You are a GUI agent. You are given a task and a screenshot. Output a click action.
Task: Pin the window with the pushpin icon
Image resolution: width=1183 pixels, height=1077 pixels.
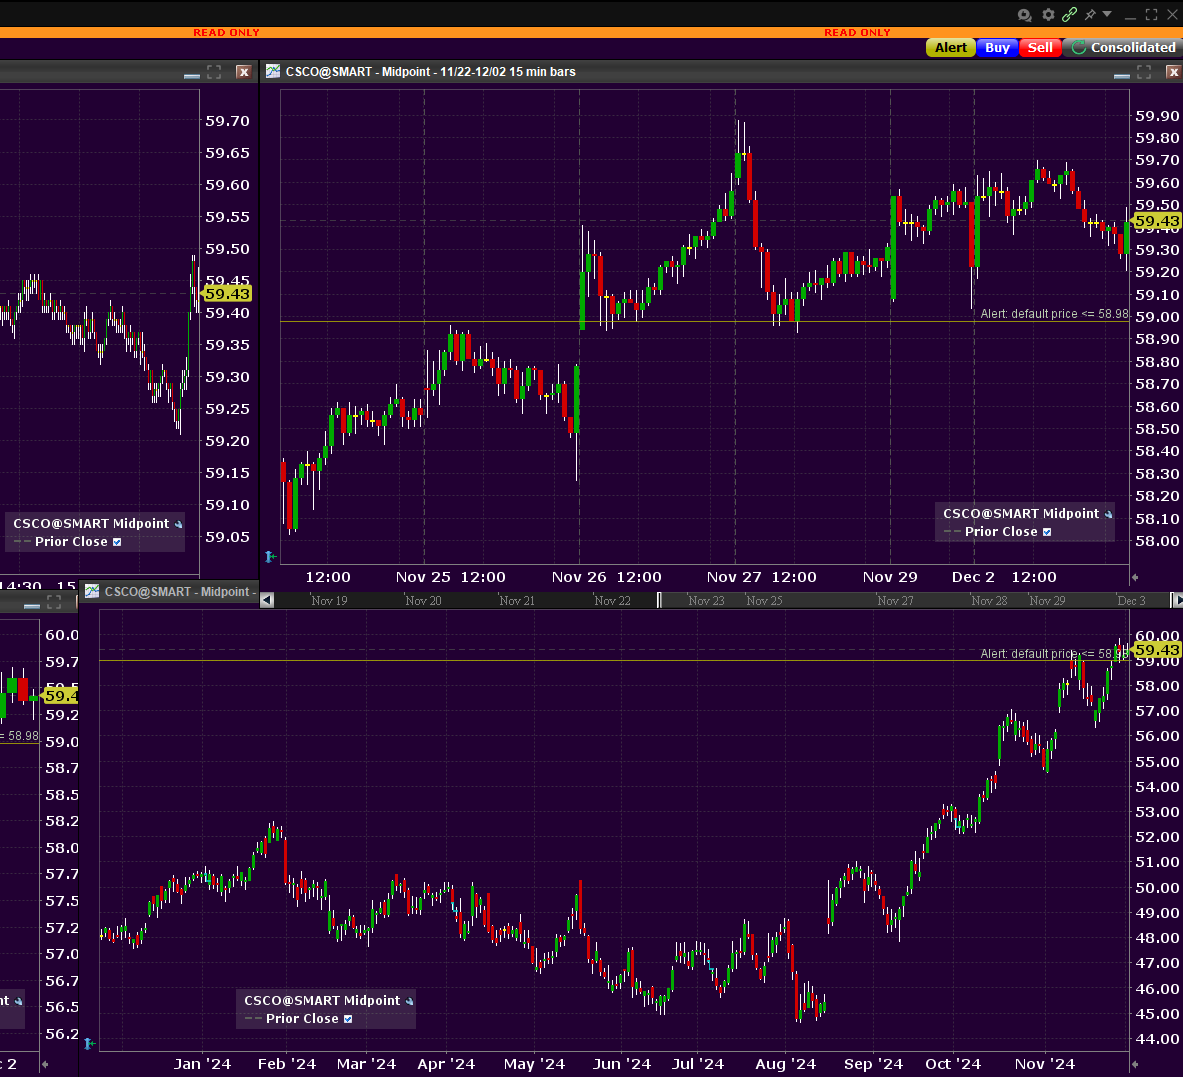coord(1090,15)
